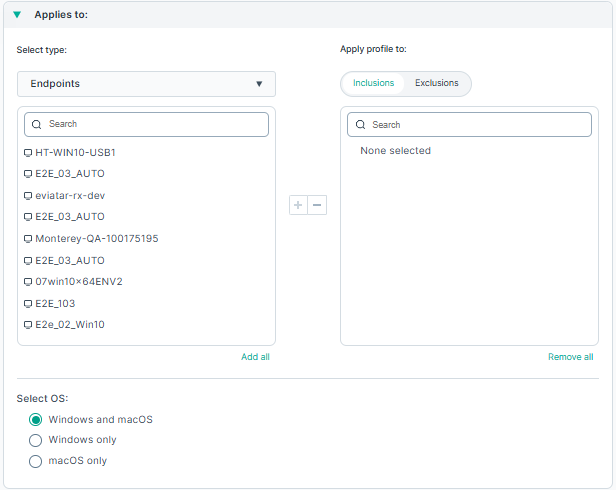Click the computer icon beside eviatar-rx-dev
Image resolution: width=616 pixels, height=490 pixels.
(28, 196)
